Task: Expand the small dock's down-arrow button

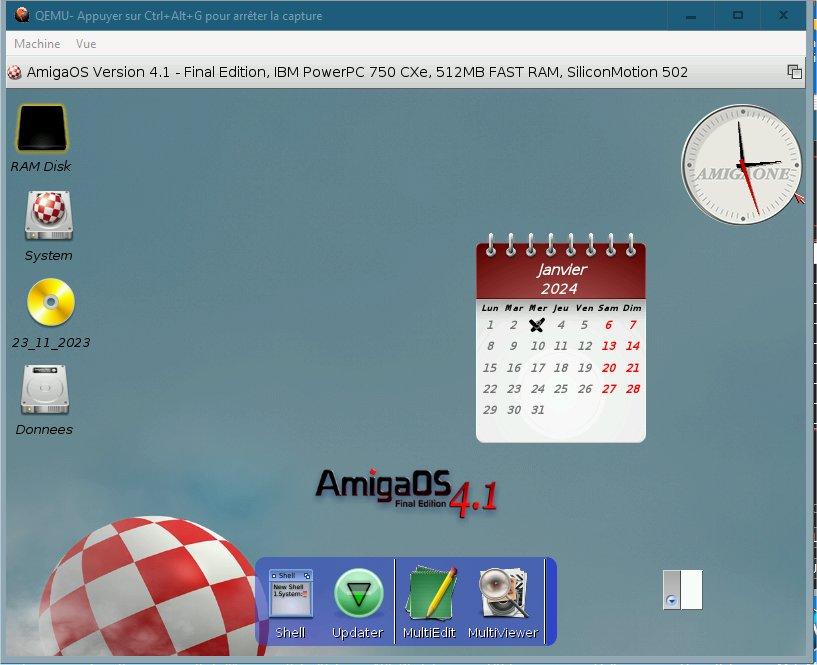Action: [x=672, y=601]
